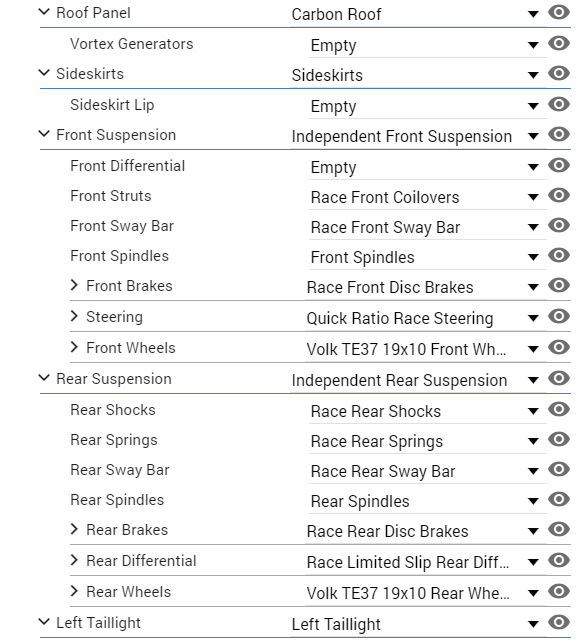The height and width of the screenshot is (643, 583).
Task: Toggle visibility eye for Roof Panel
Action: [559, 12]
